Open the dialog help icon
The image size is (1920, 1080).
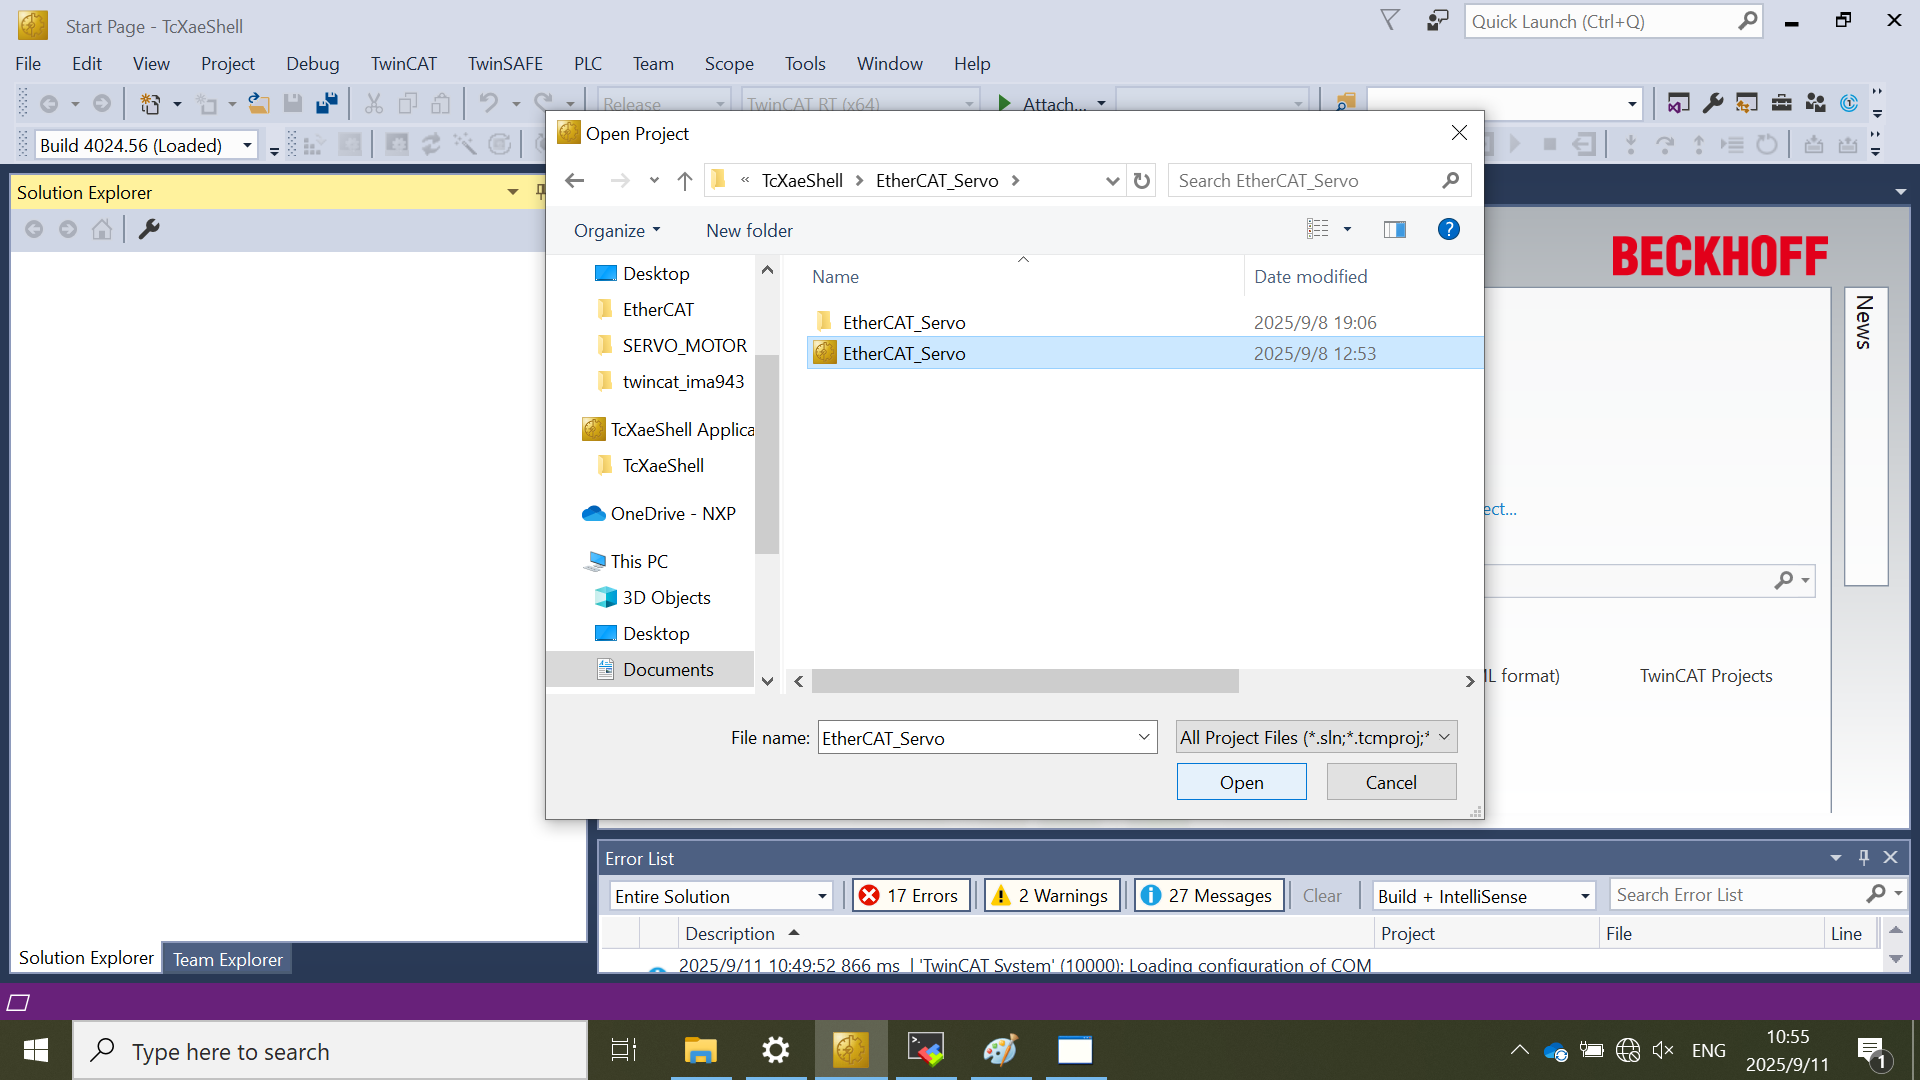pos(1447,230)
